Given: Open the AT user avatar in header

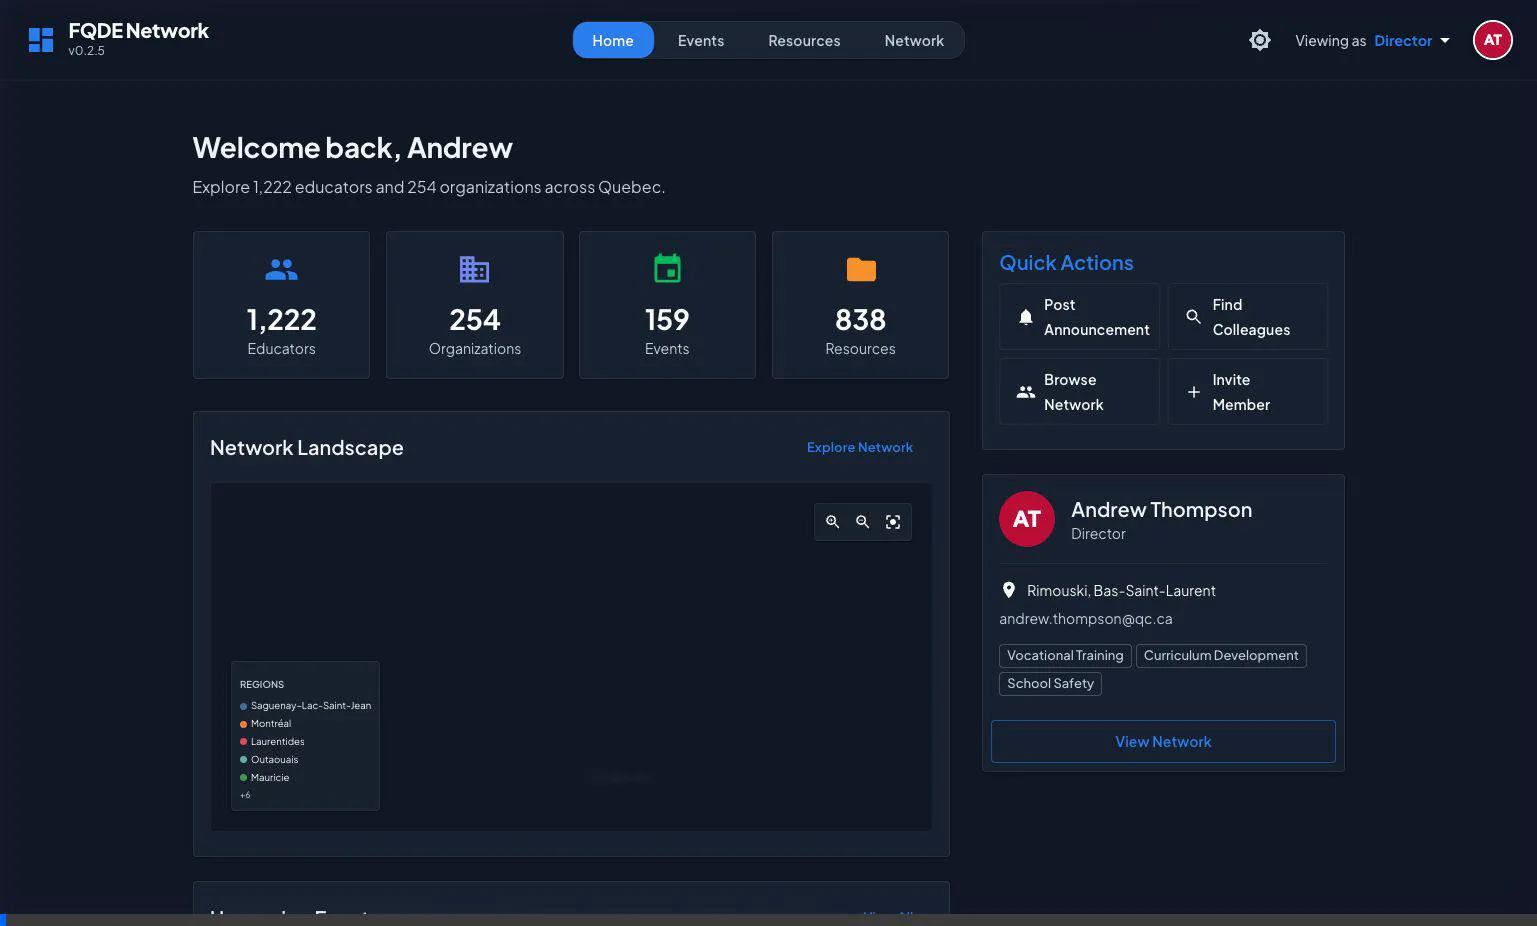Looking at the screenshot, I should [1492, 40].
